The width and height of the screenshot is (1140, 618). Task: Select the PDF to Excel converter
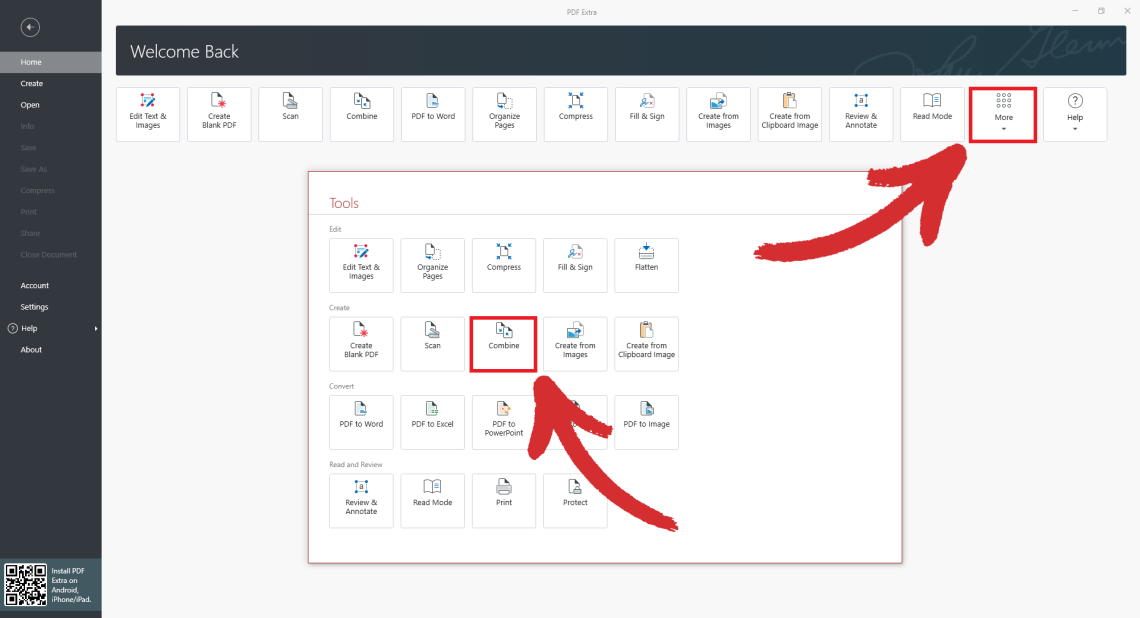pos(432,422)
